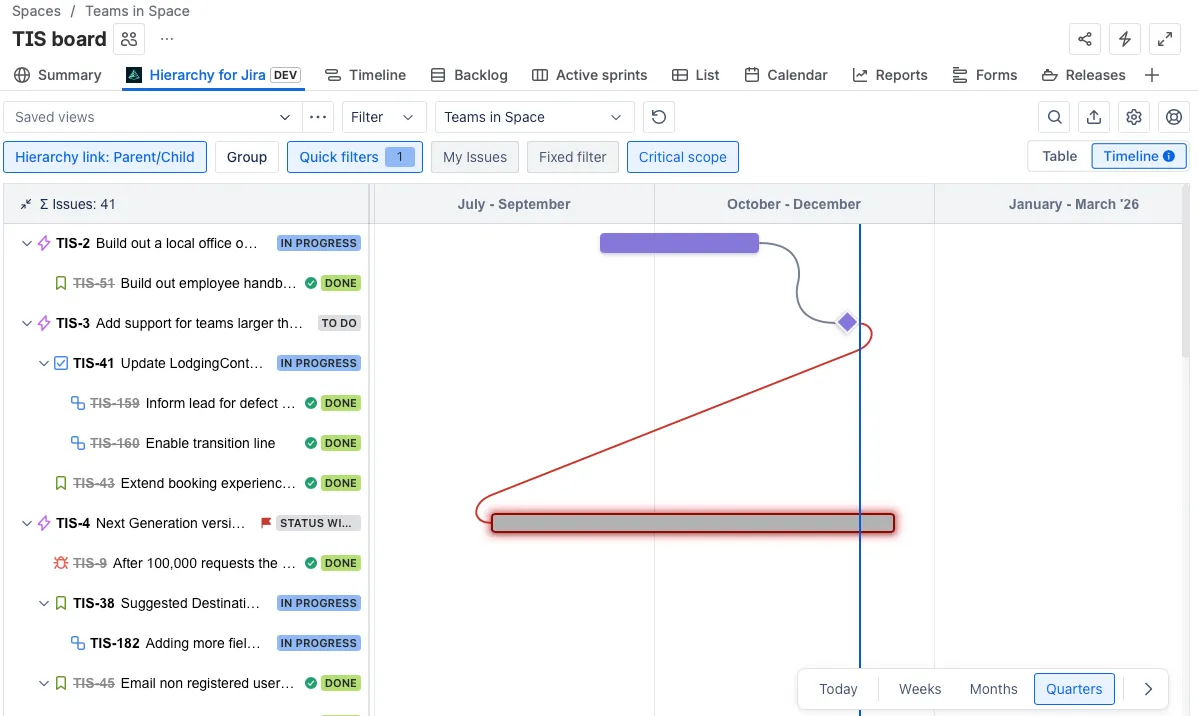
Task: Toggle the My Issues filter
Action: click(474, 157)
